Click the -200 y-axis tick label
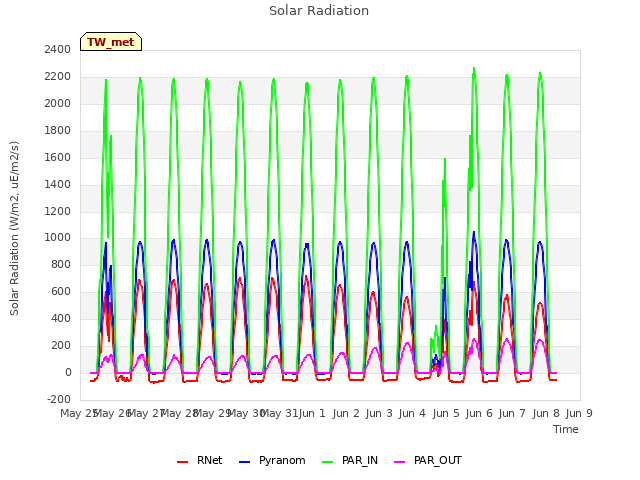Image resolution: width=640 pixels, height=480 pixels. (x=59, y=399)
